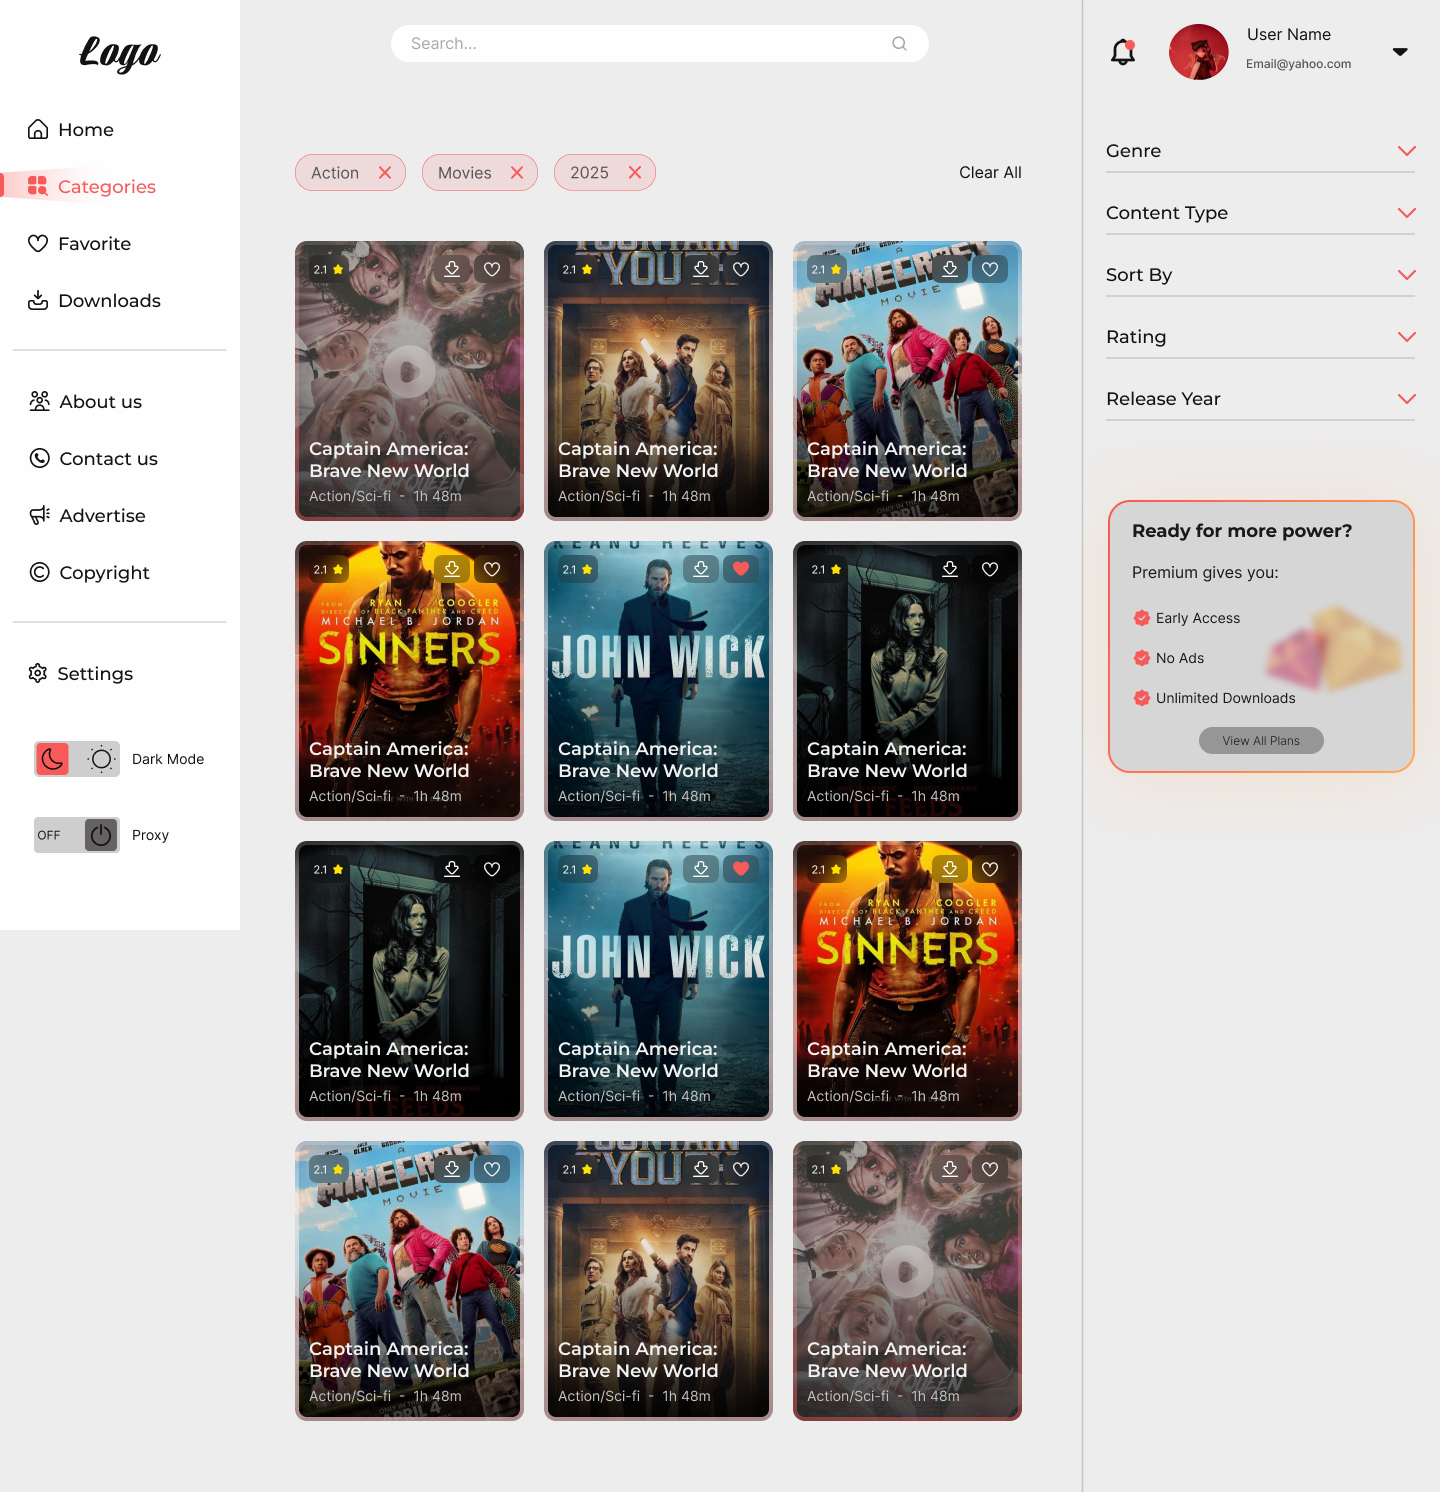This screenshot has height=1492, width=1440.
Task: Click the Early Access premium feature
Action: coord(1187,618)
